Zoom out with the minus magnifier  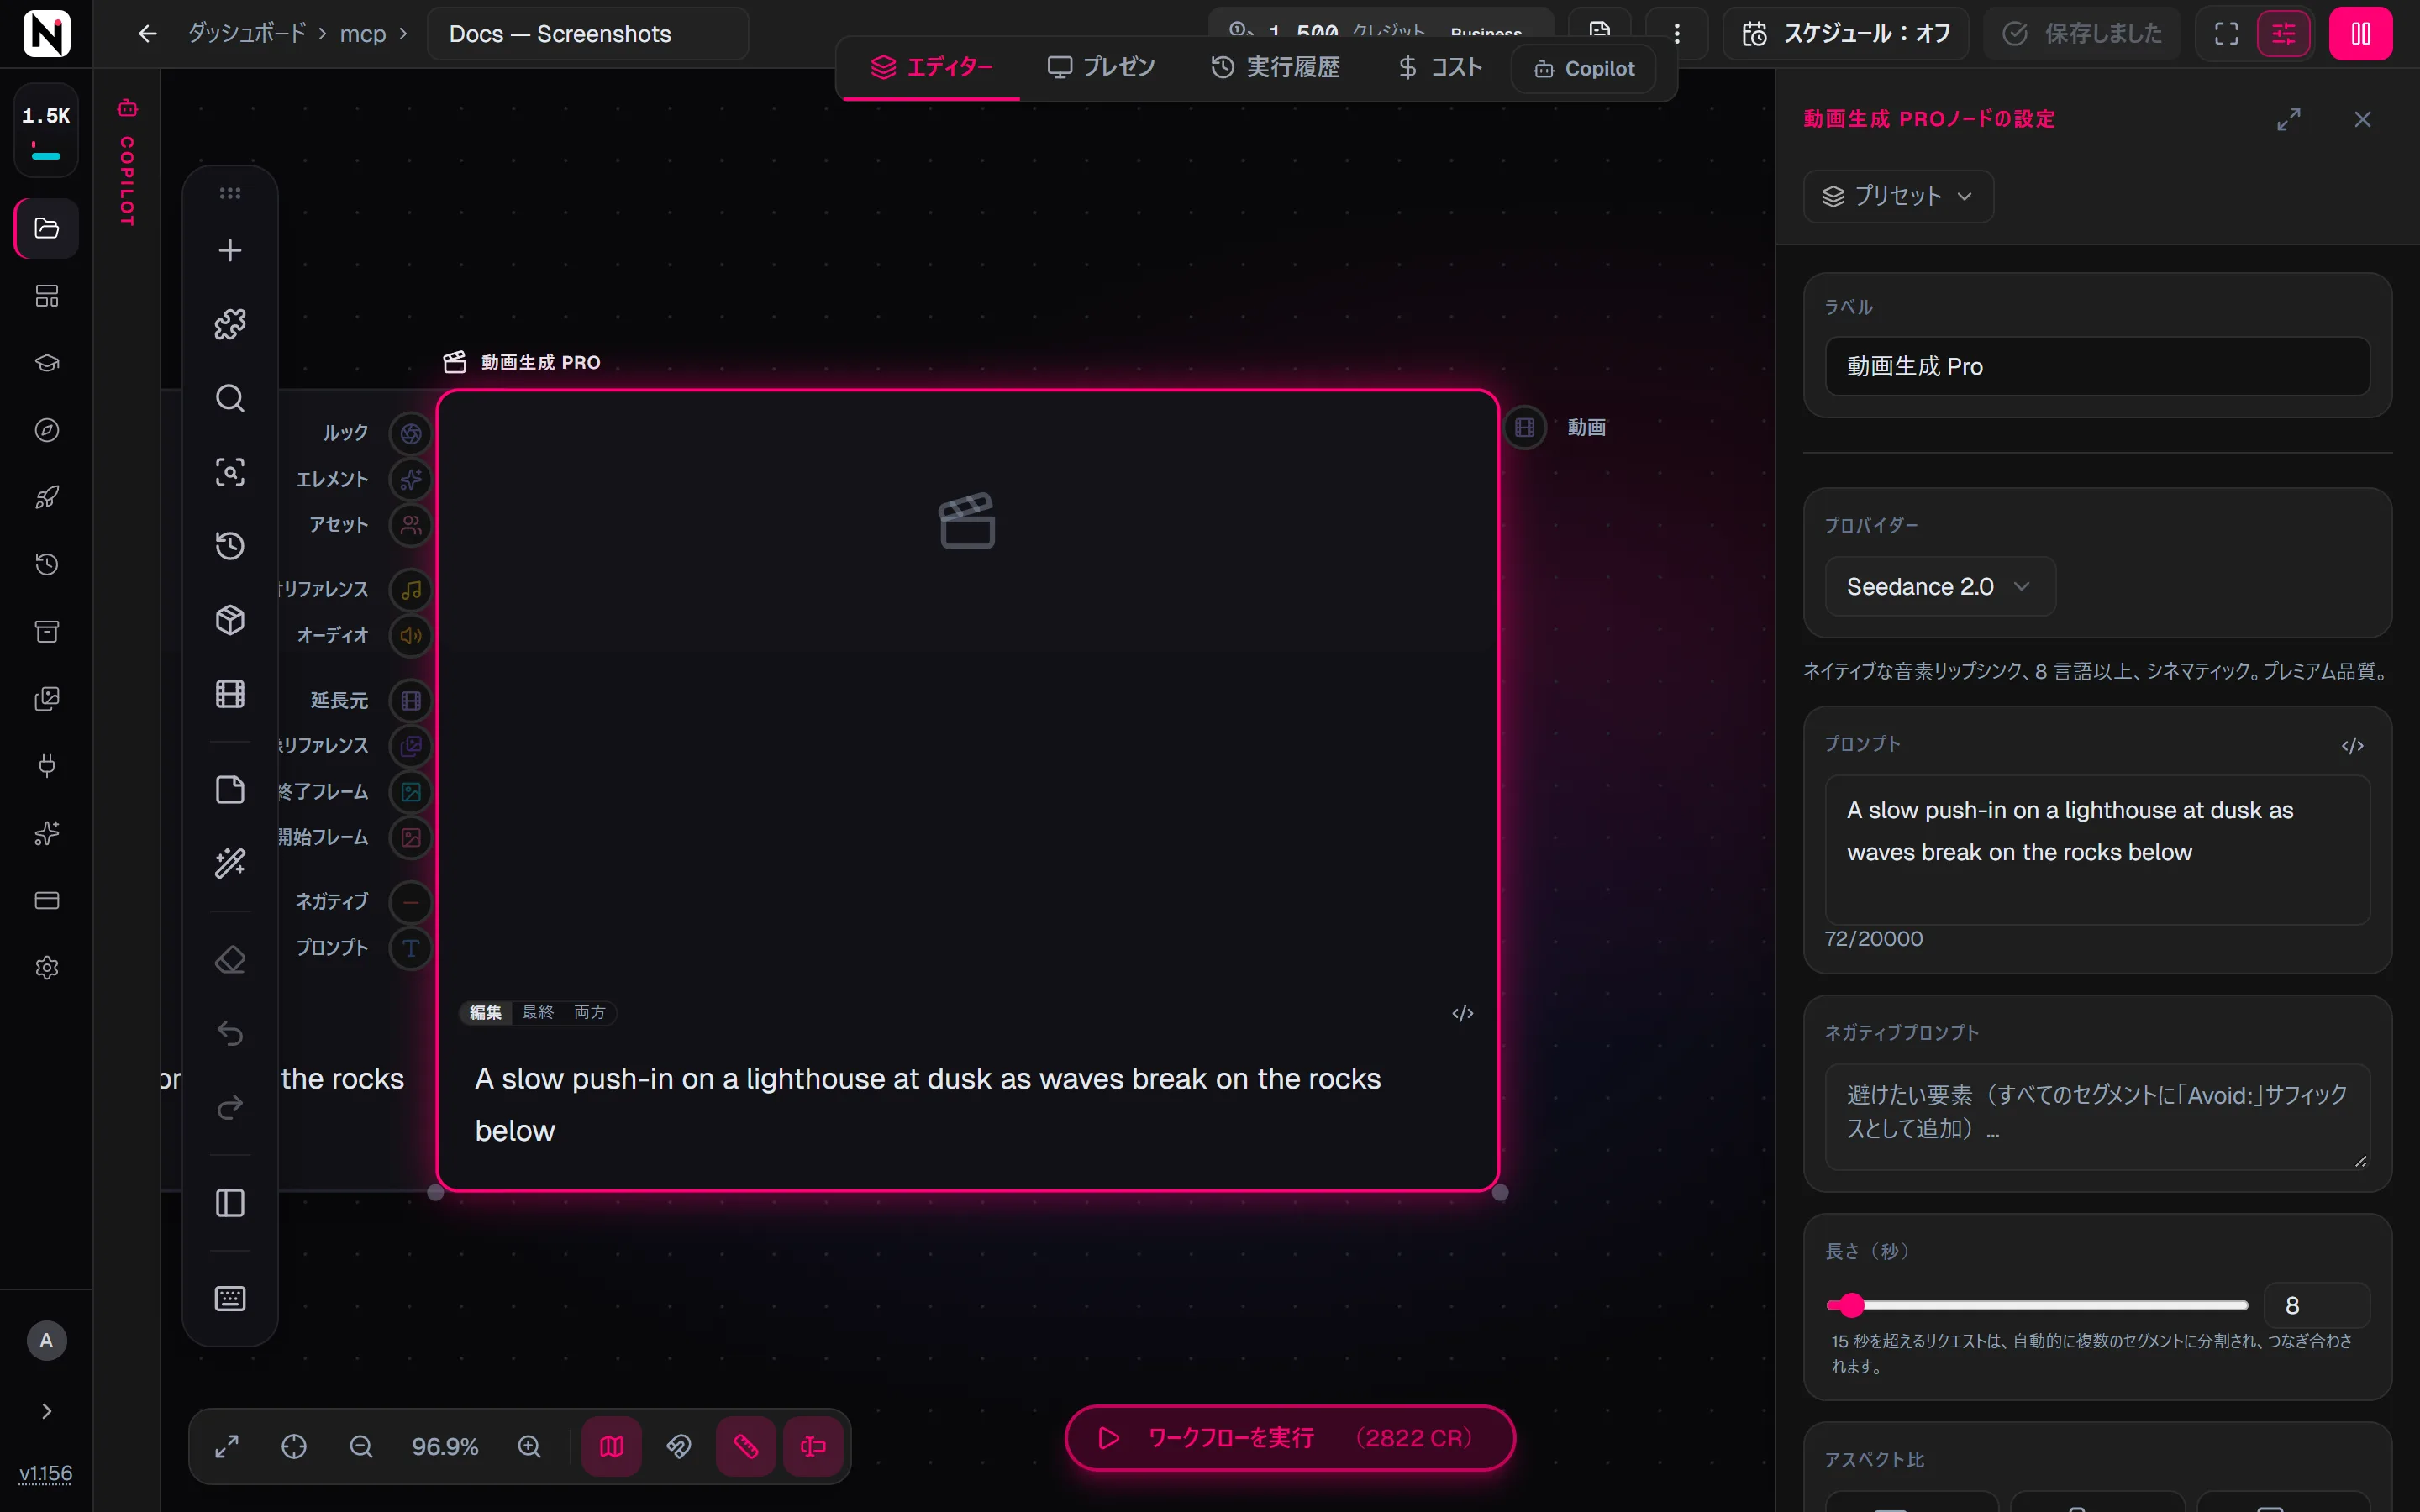click(361, 1446)
